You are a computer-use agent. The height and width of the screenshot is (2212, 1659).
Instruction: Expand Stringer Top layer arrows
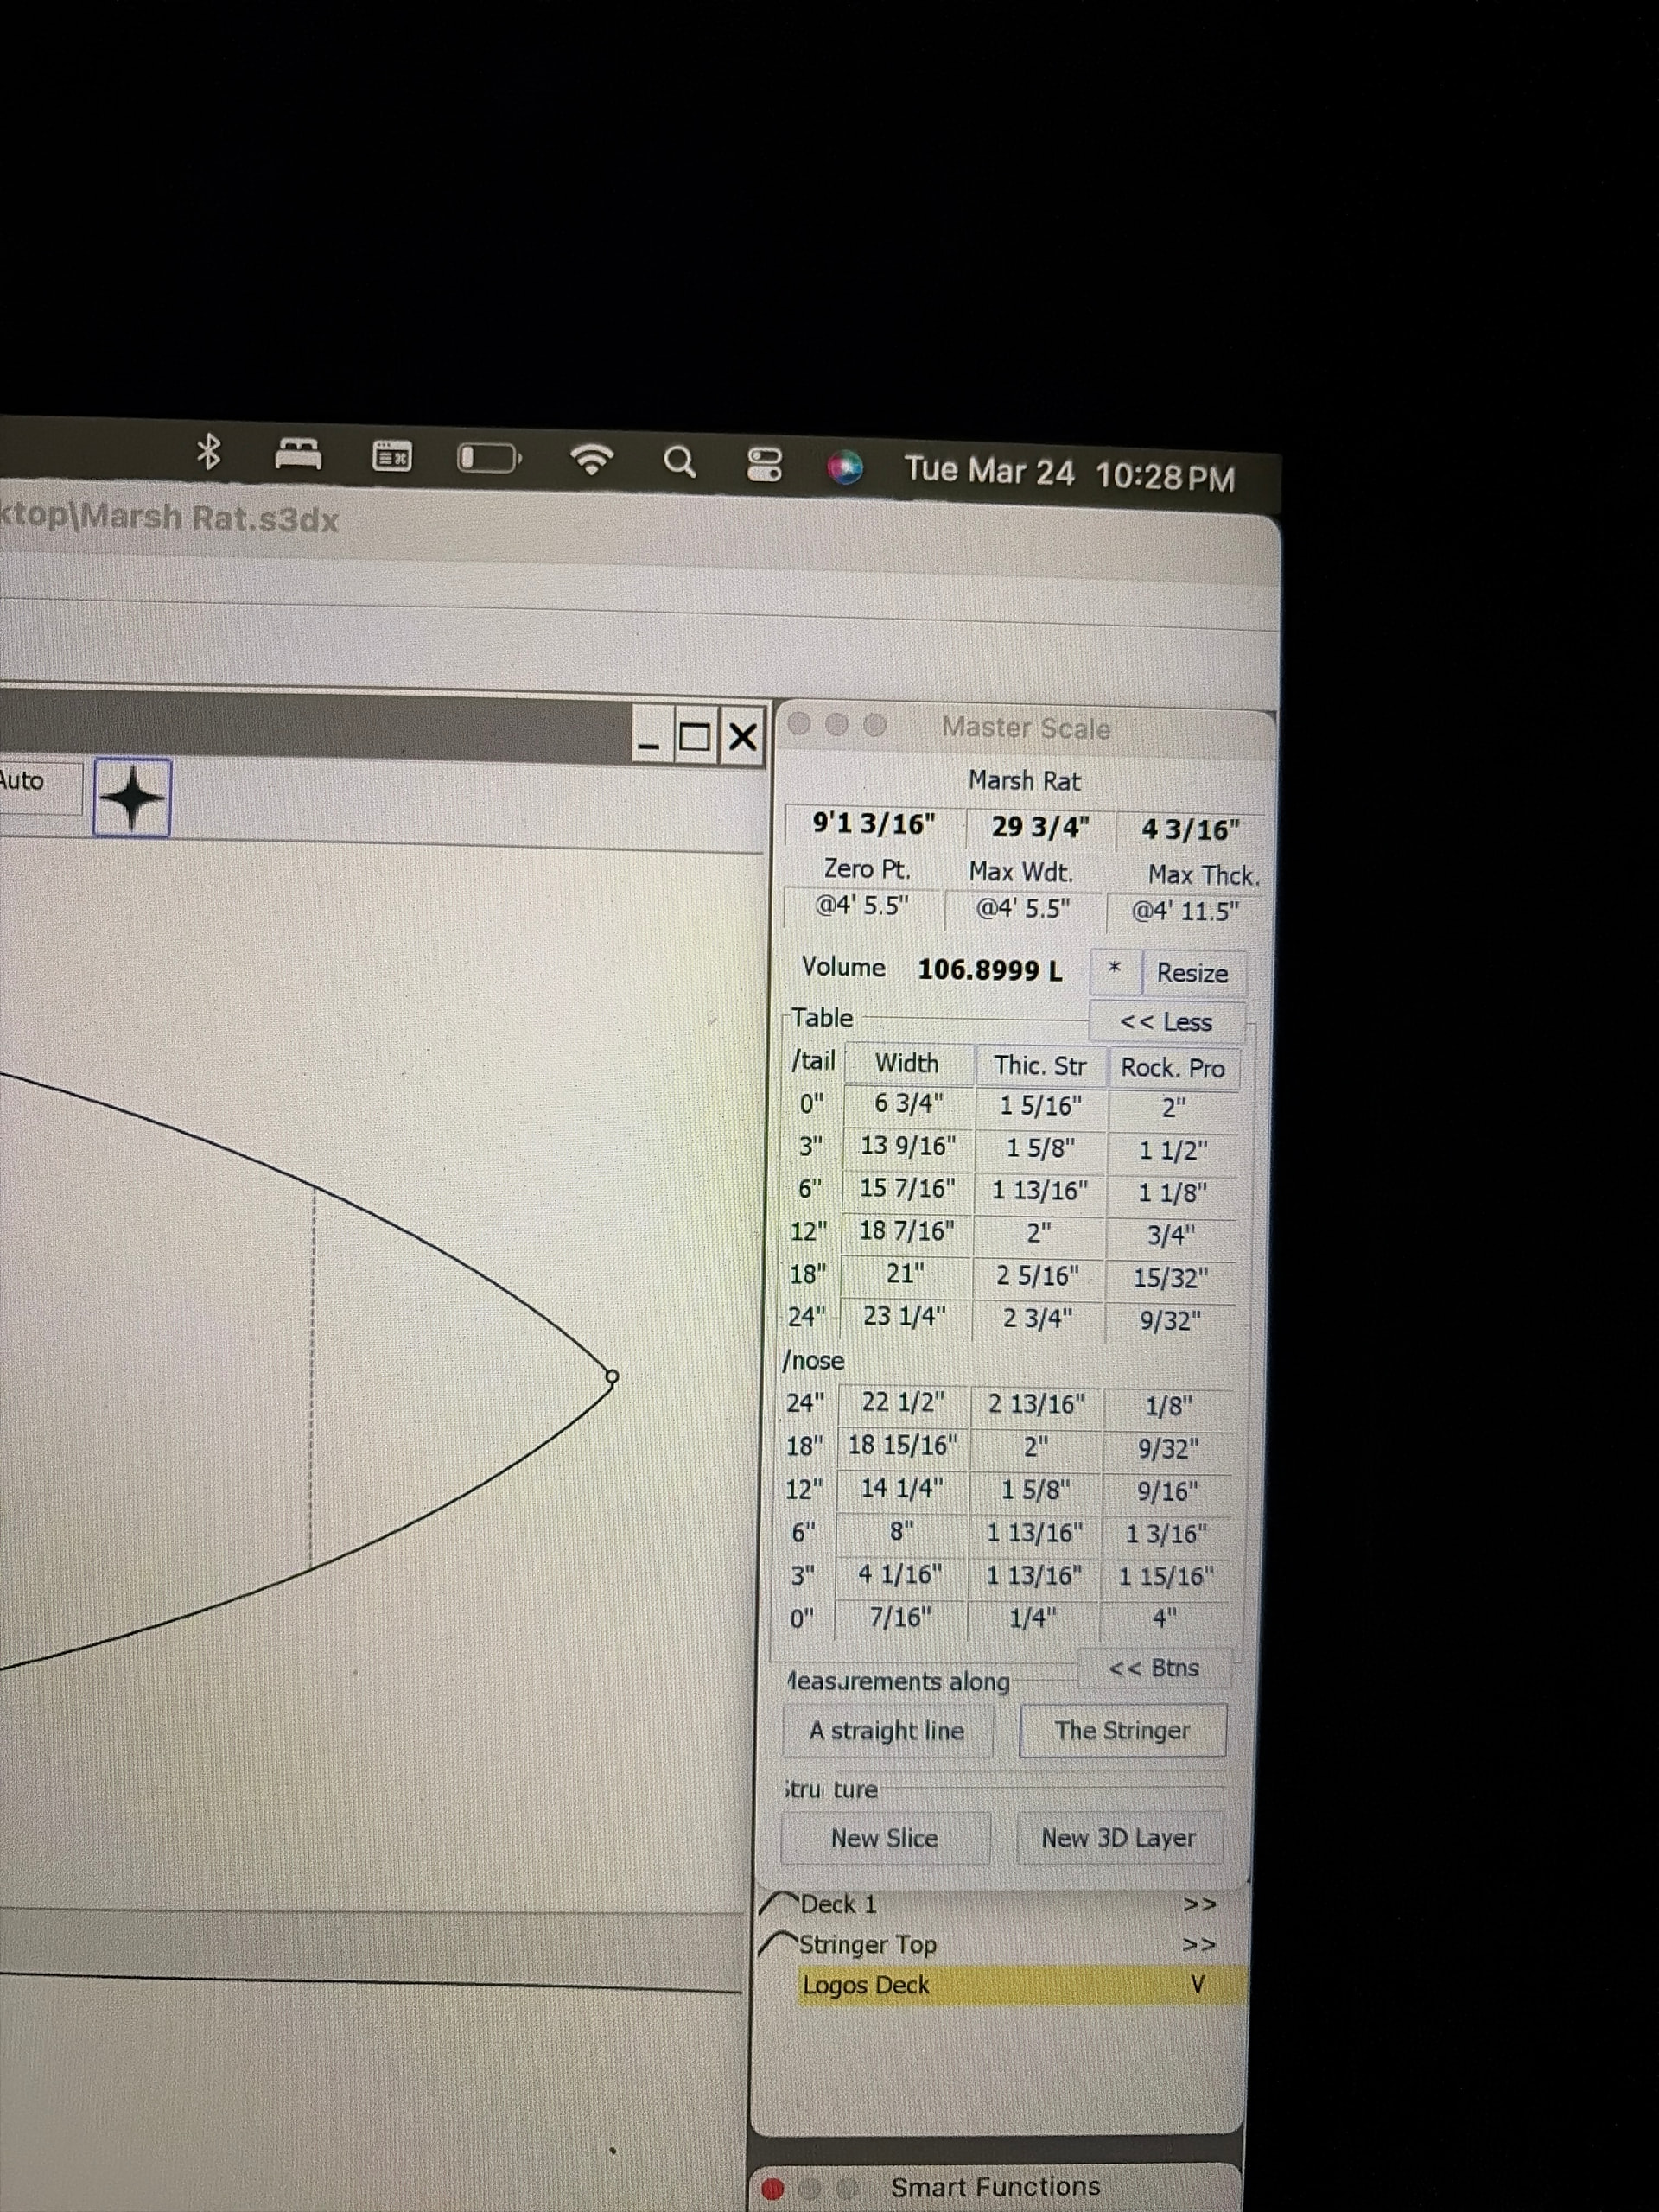coord(1199,1945)
